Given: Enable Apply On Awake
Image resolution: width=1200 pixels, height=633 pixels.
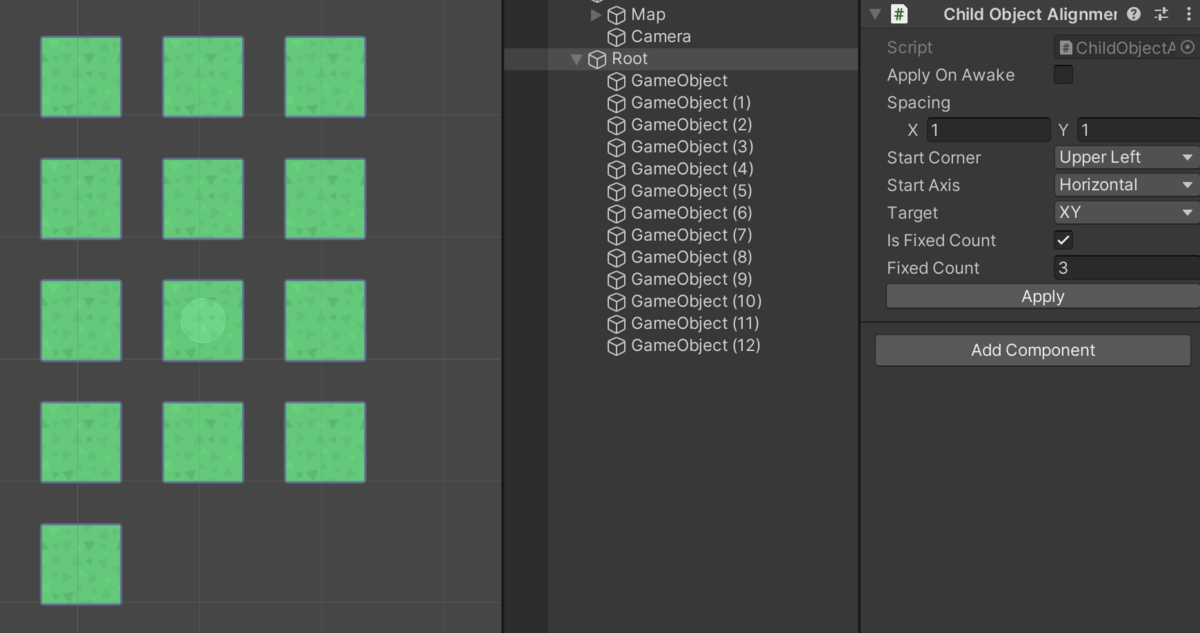Looking at the screenshot, I should pos(1063,74).
